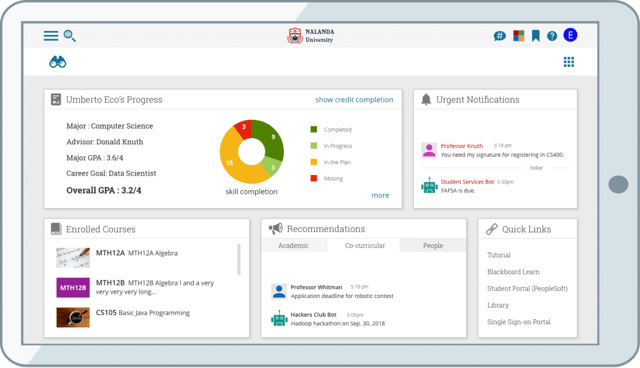Click the Urgent Notifications bell icon
The width and height of the screenshot is (640, 368).
coord(426,100)
